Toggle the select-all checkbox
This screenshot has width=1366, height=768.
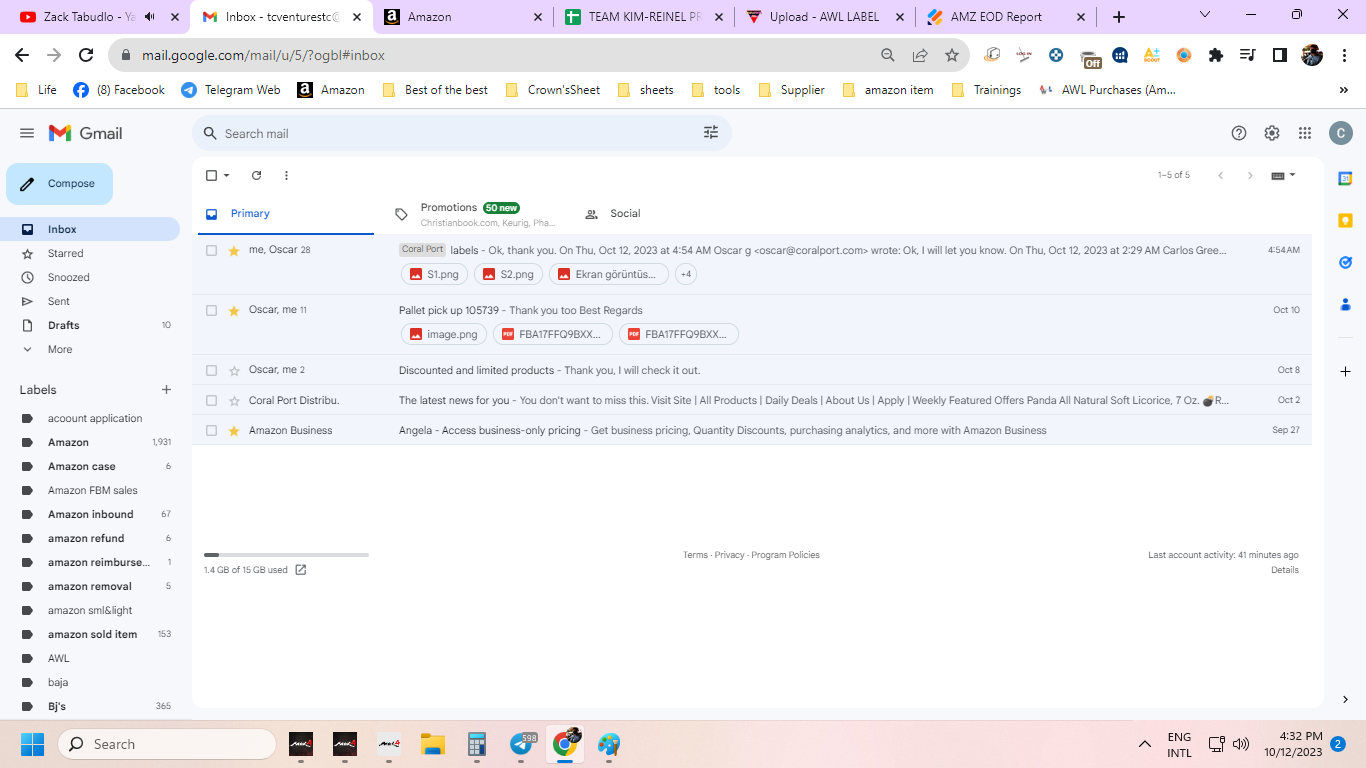coord(211,175)
